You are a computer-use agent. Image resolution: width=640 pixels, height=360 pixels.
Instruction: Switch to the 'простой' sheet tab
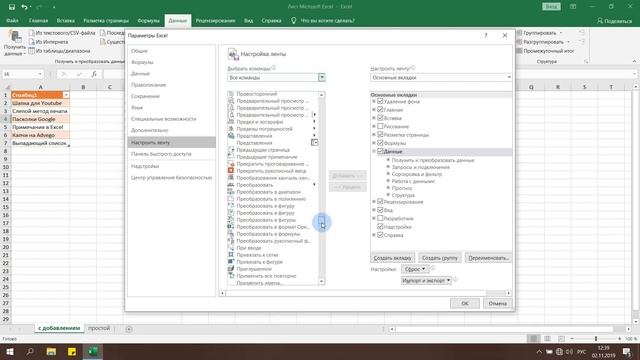click(99, 328)
